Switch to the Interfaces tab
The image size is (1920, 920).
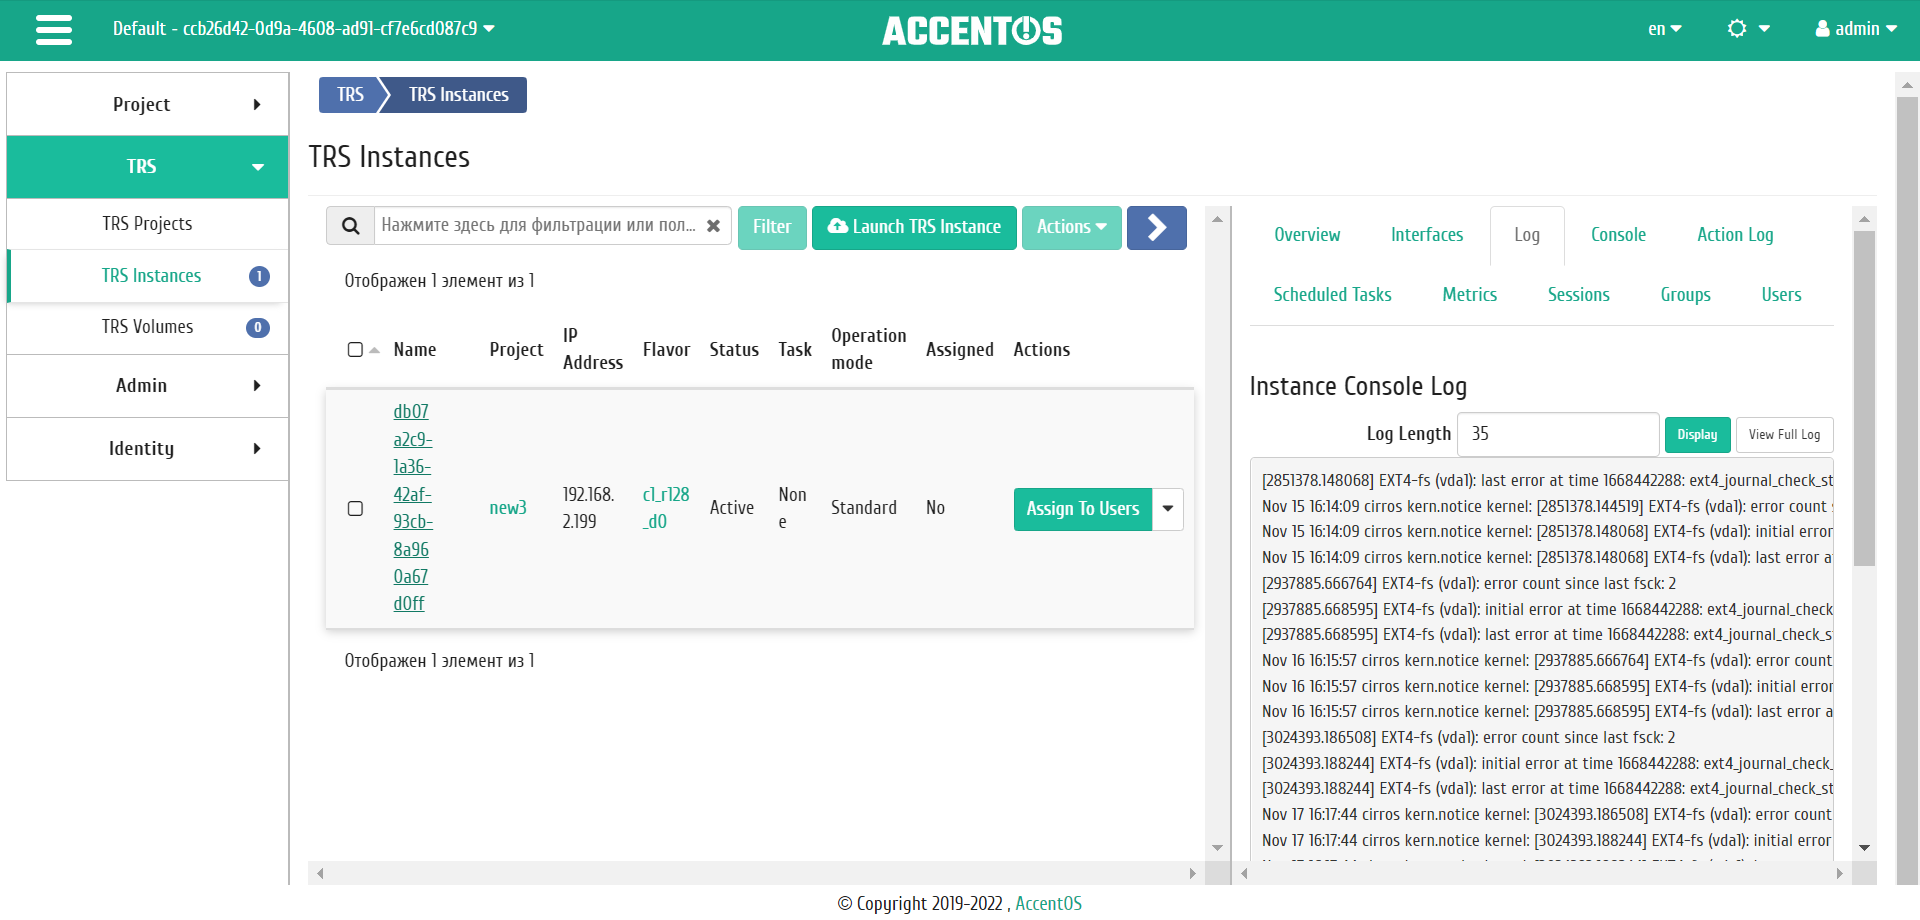click(x=1427, y=235)
